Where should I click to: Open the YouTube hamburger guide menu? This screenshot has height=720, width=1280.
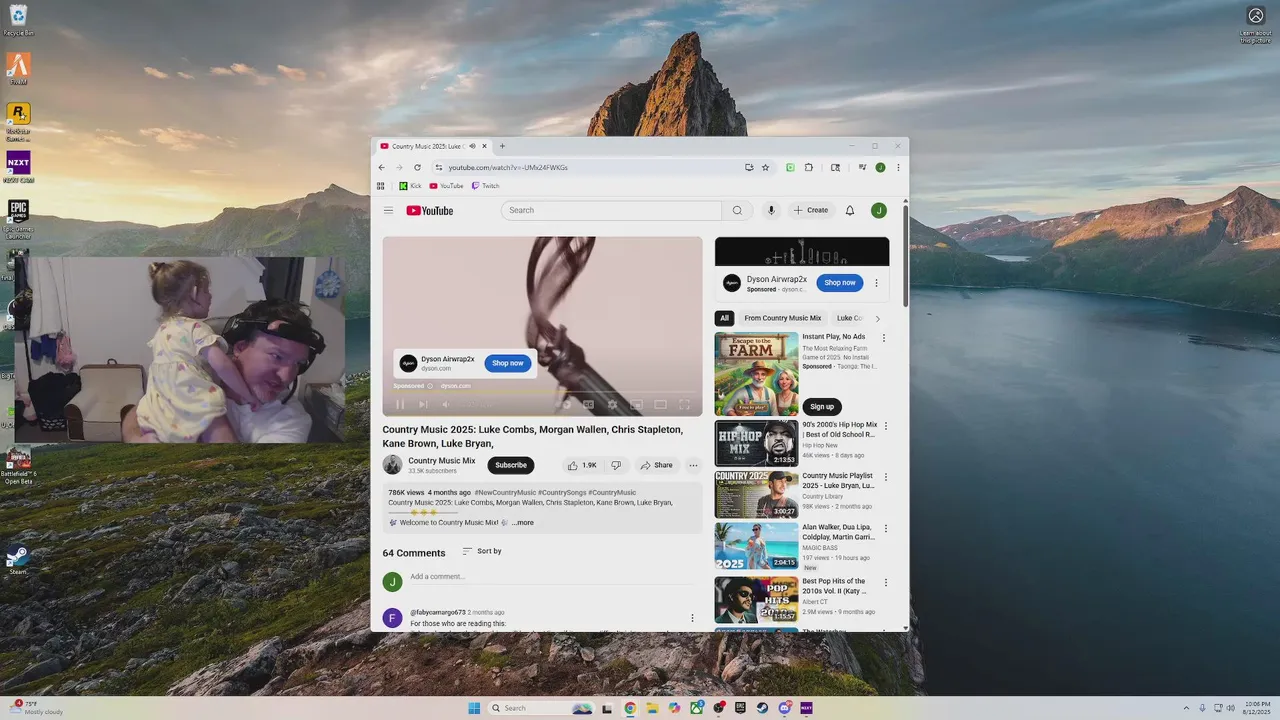[388, 210]
